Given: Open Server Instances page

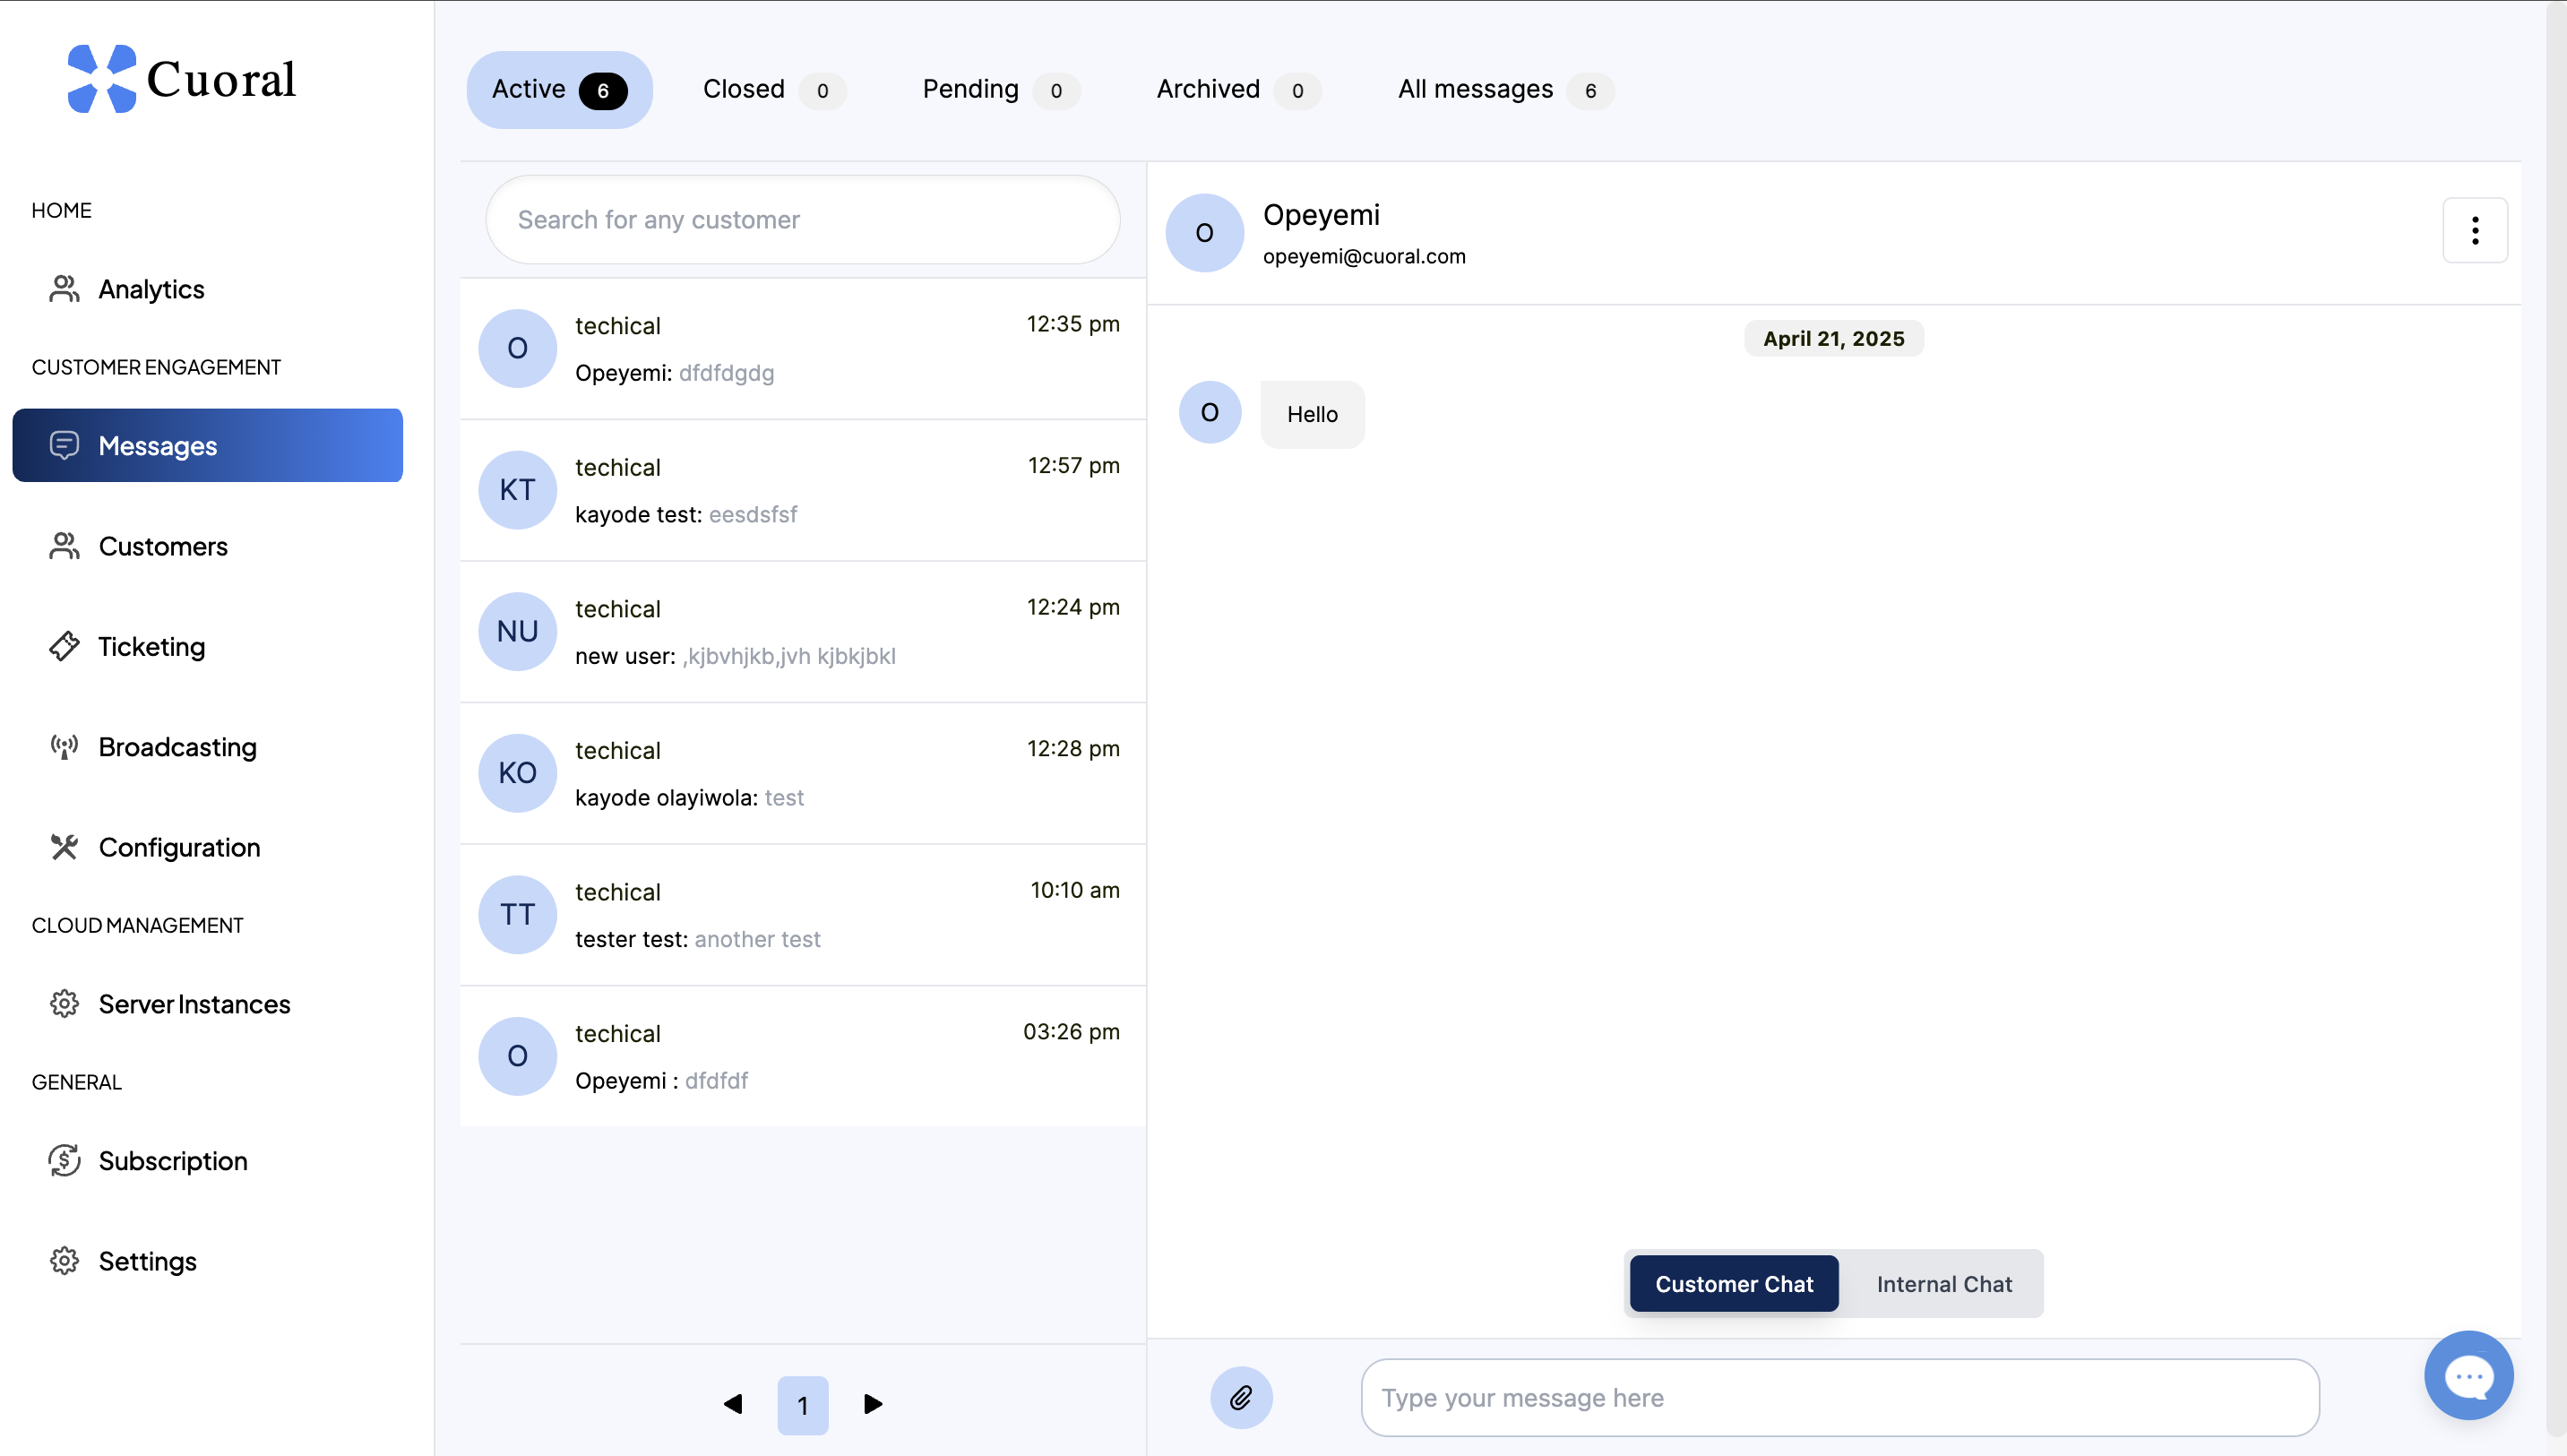Looking at the screenshot, I should (x=193, y=1004).
